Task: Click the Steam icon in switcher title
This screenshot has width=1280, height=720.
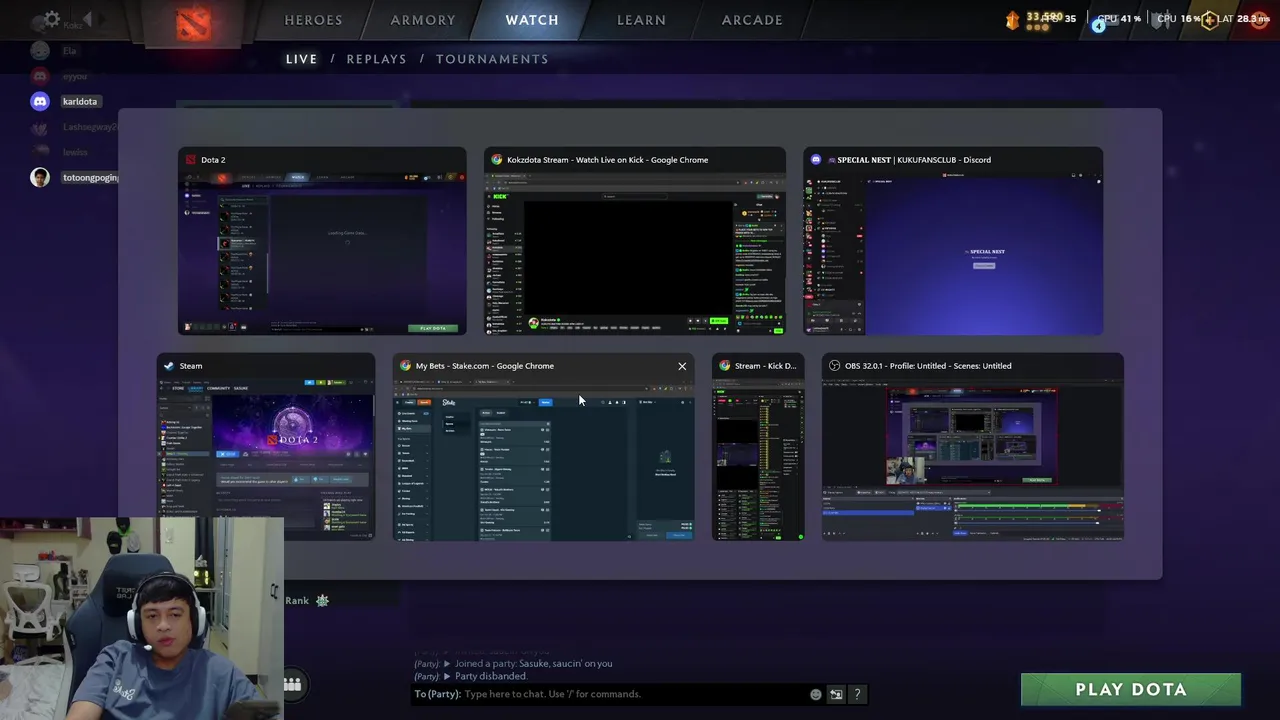Action: 169,366
